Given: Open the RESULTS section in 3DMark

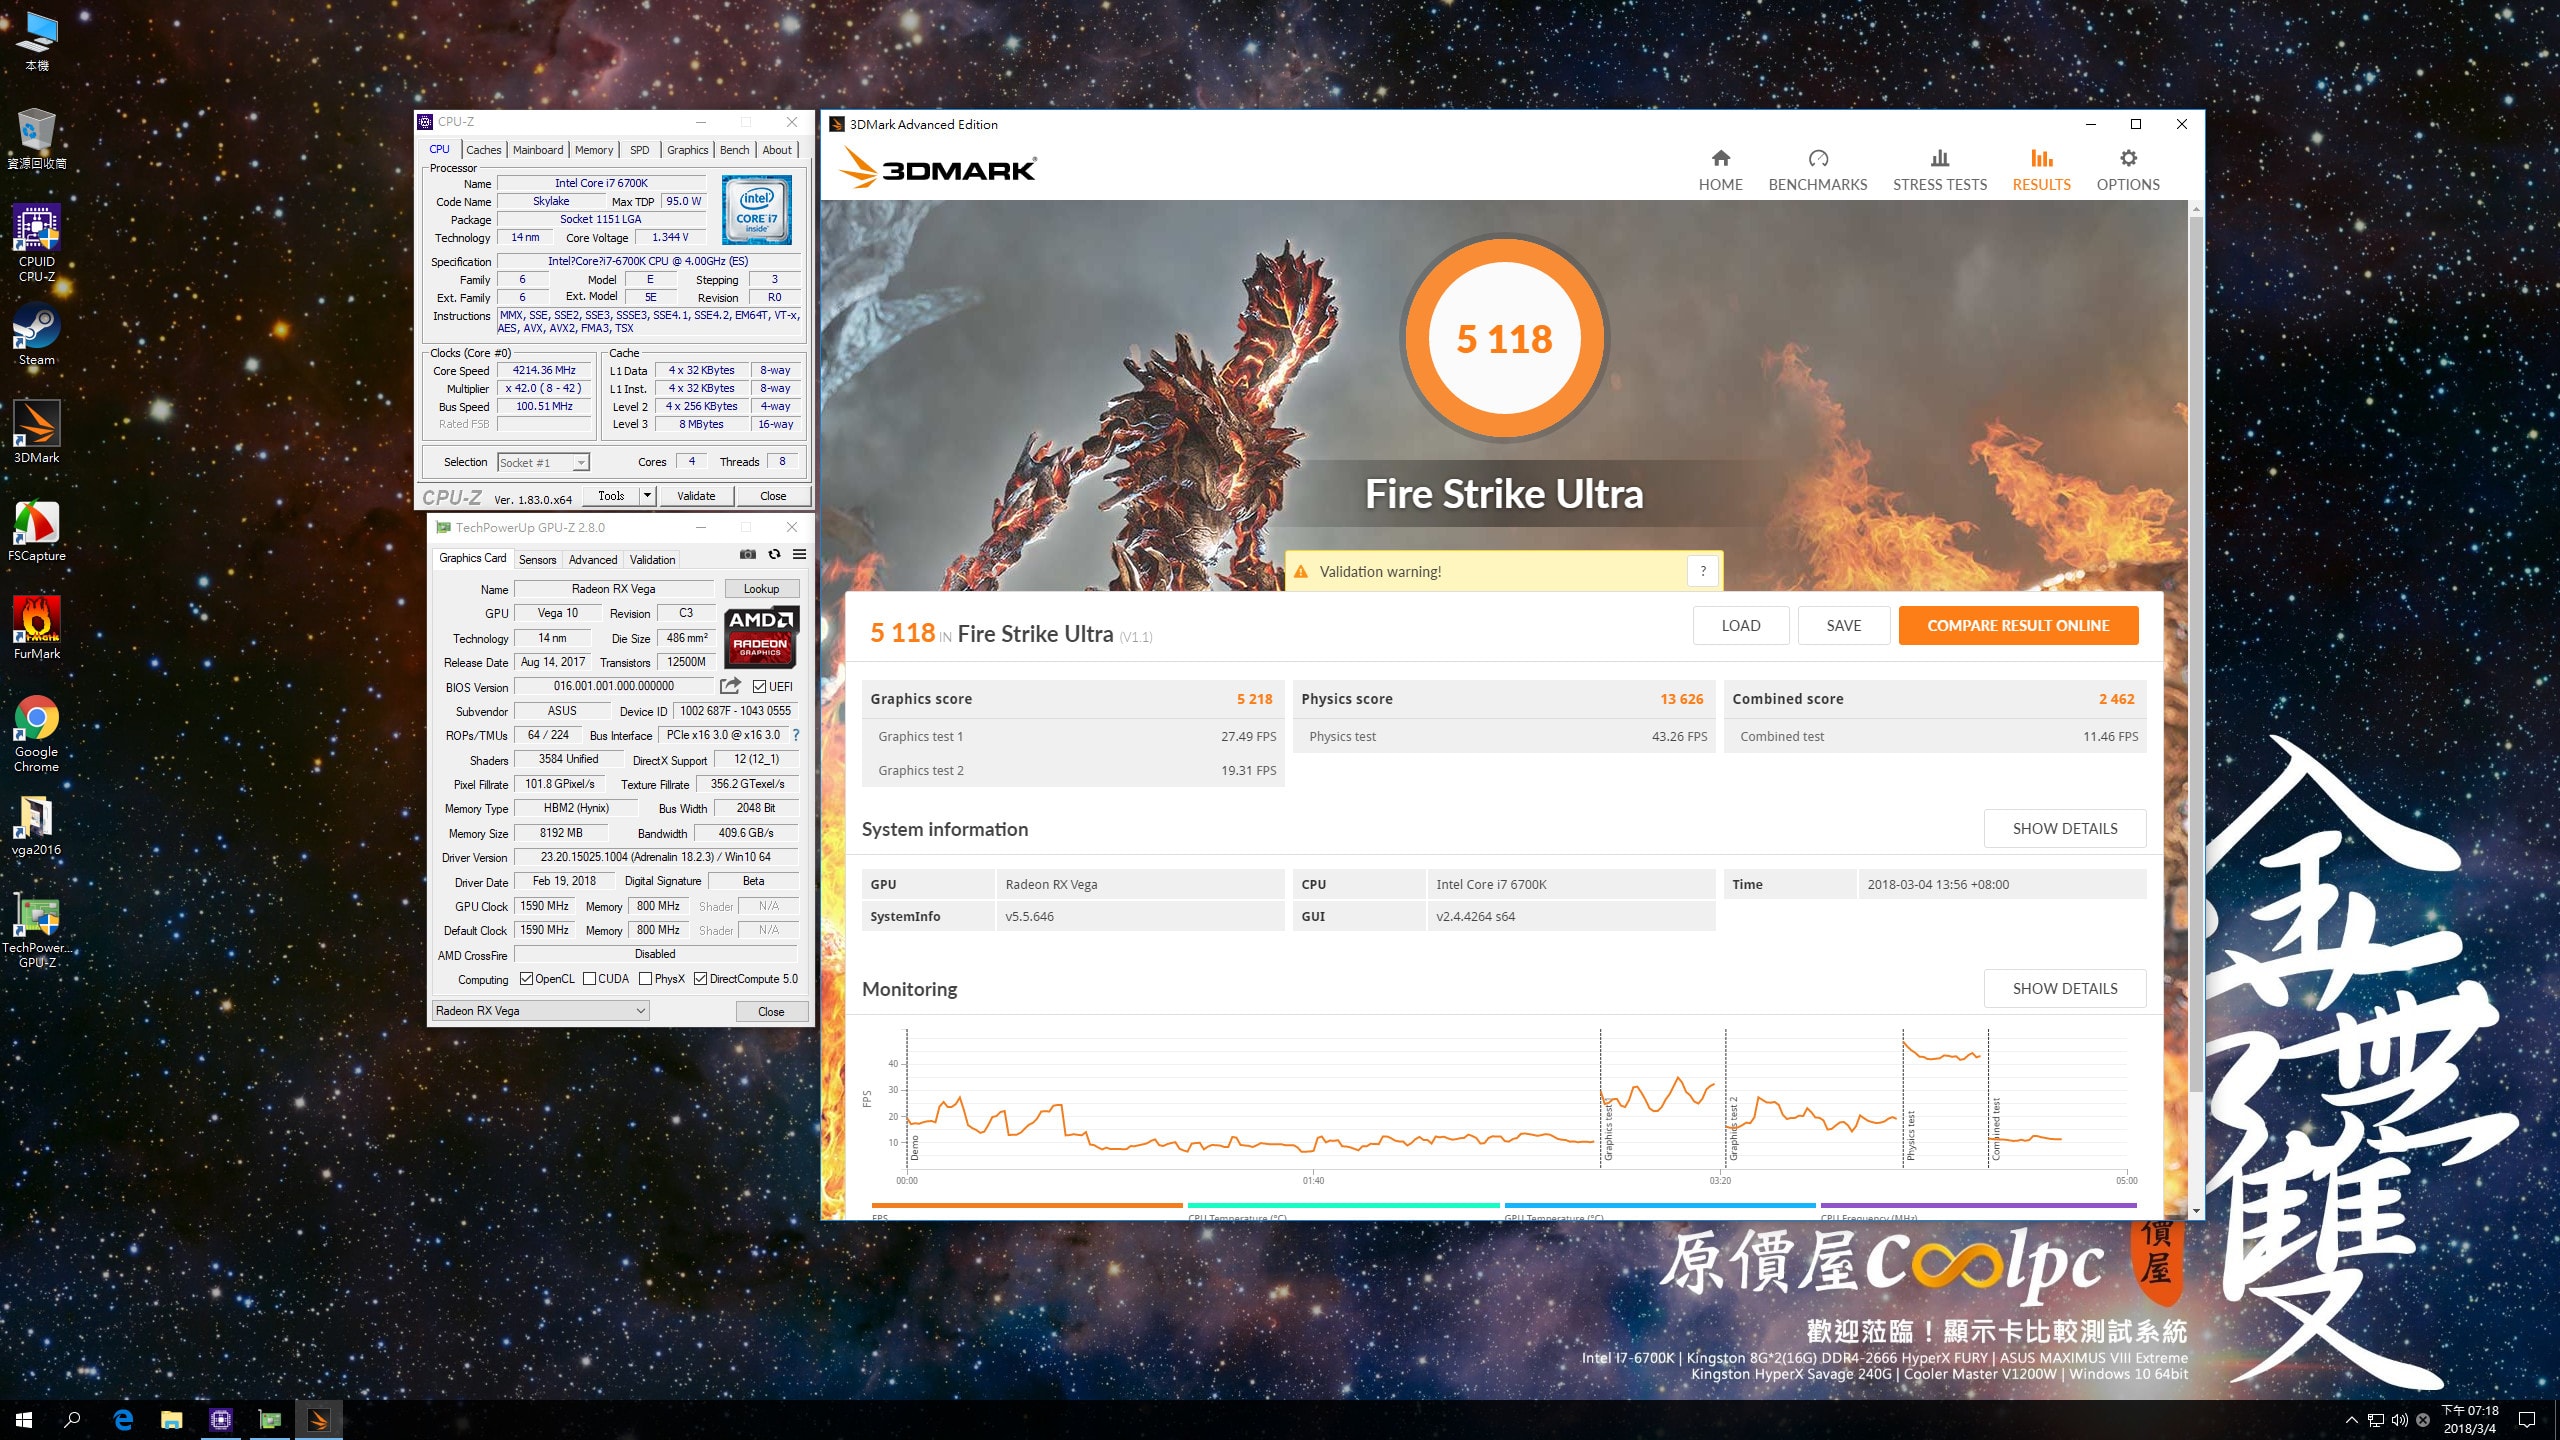Looking at the screenshot, I should [x=2041, y=170].
